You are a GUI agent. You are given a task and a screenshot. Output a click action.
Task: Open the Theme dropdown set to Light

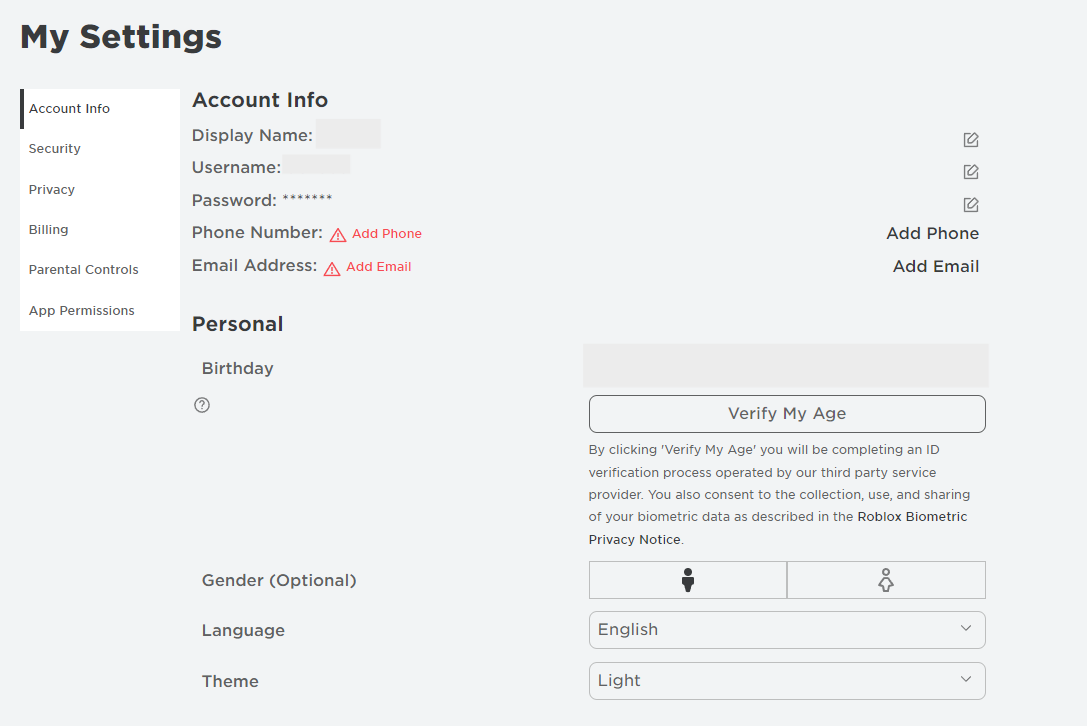787,681
